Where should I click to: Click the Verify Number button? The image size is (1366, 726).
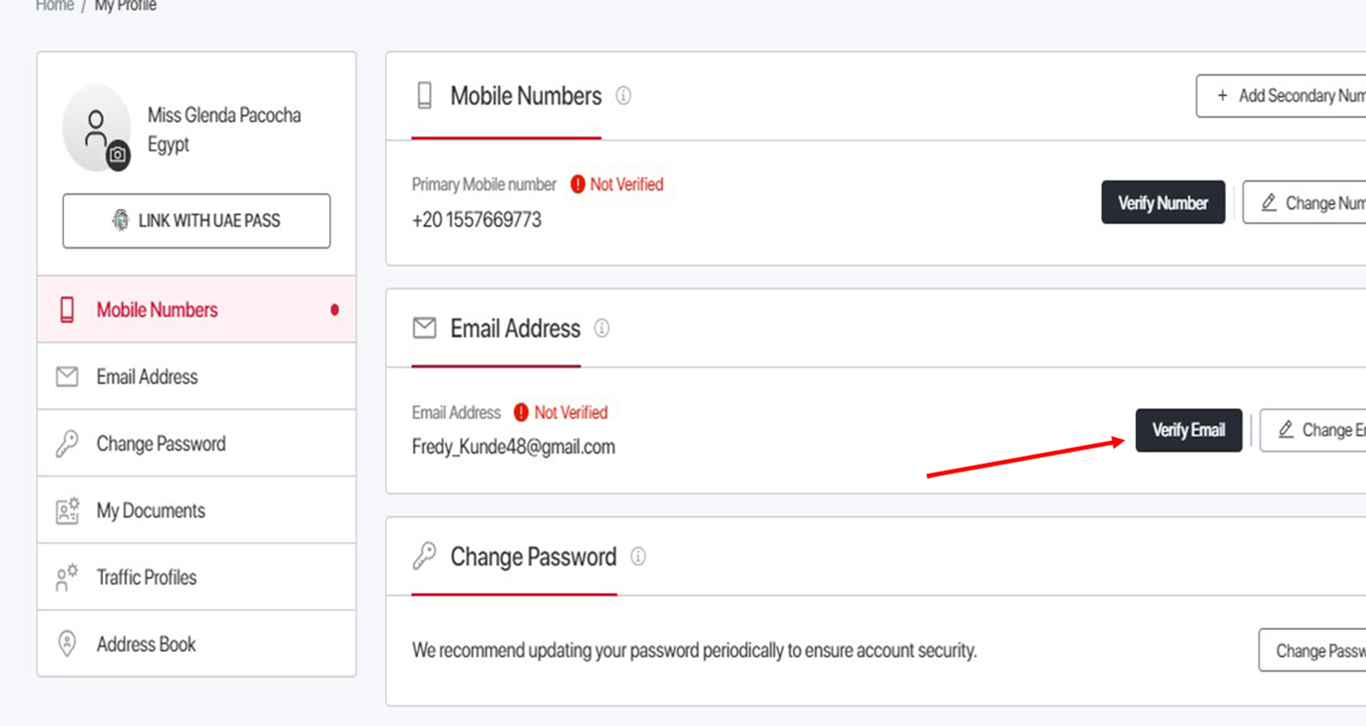point(1163,203)
